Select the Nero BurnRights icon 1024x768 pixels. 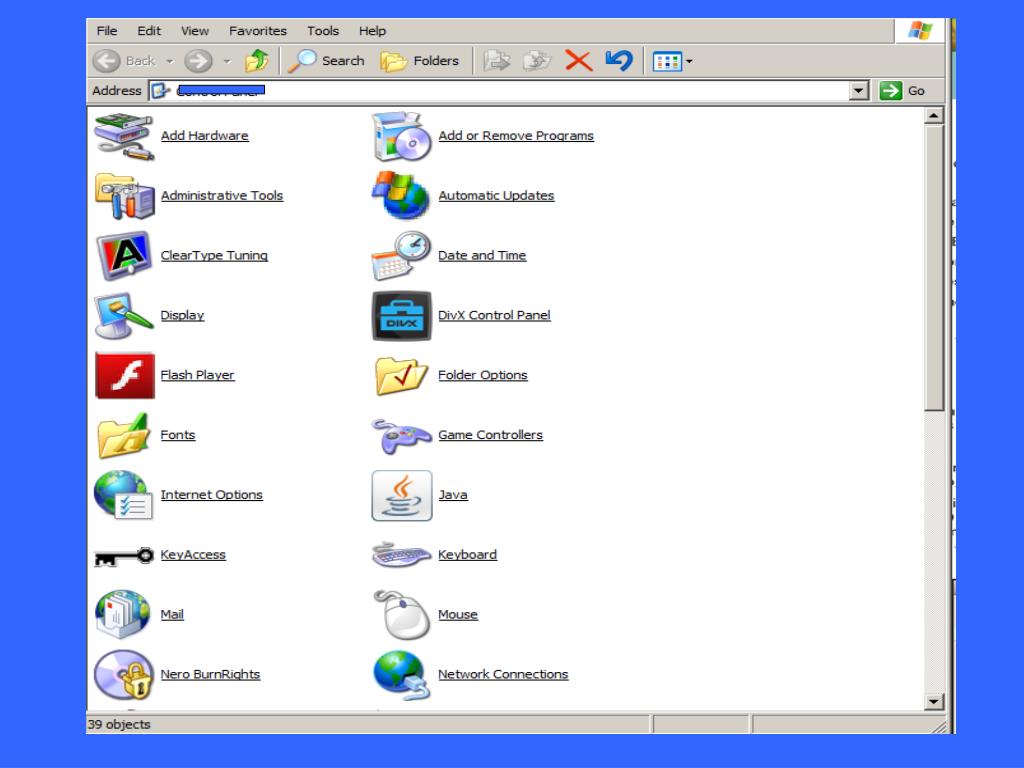[124, 675]
